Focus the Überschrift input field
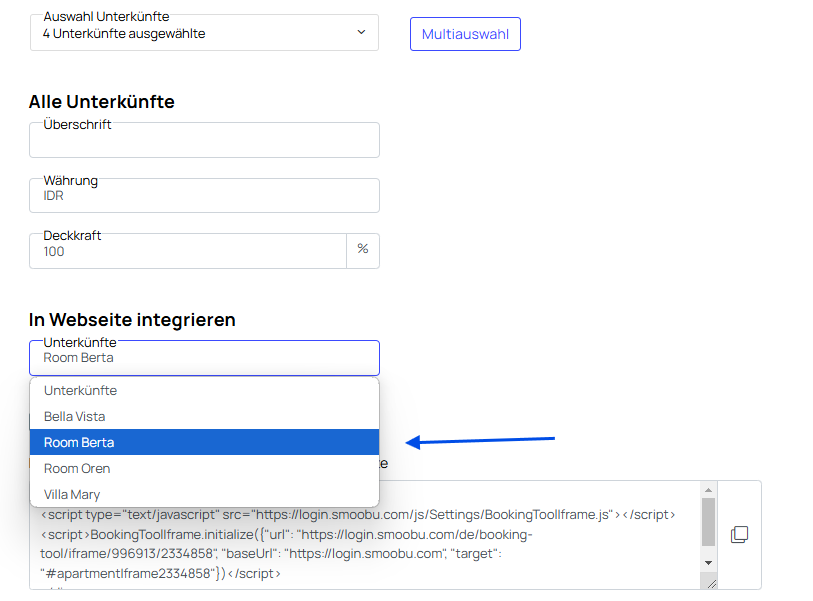This screenshot has width=813, height=601. click(204, 140)
